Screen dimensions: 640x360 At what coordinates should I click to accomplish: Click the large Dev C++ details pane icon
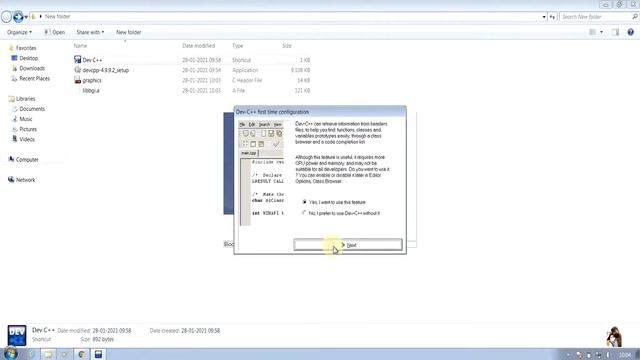[x=17, y=335]
